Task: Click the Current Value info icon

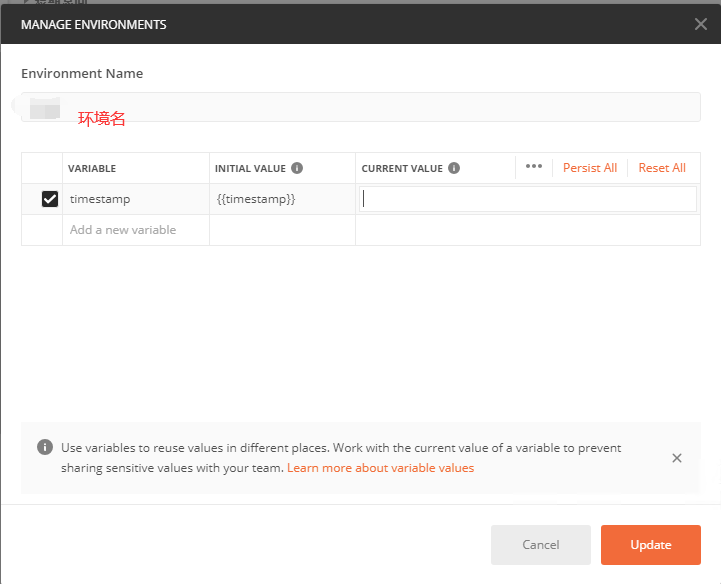Action: (454, 168)
